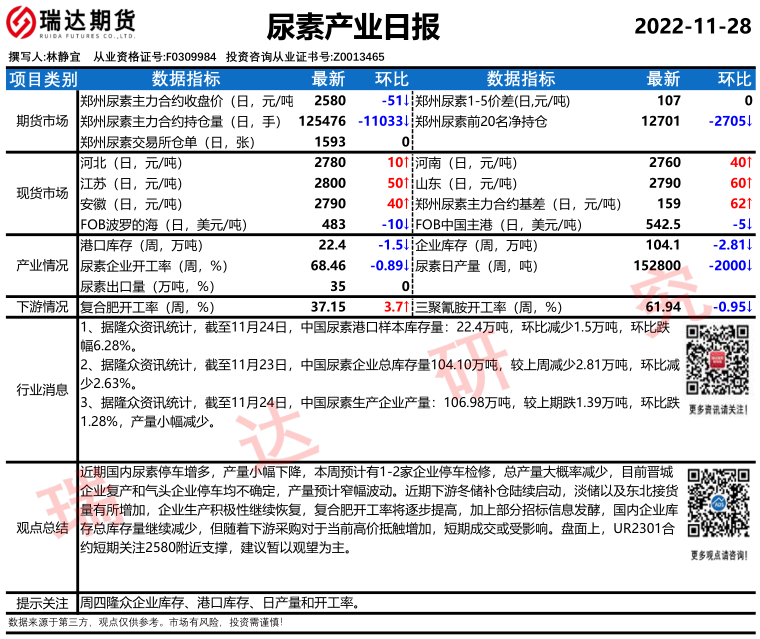The height and width of the screenshot is (639, 760).
Task: Select the 期货市场 category cell
Action: pos(41,121)
